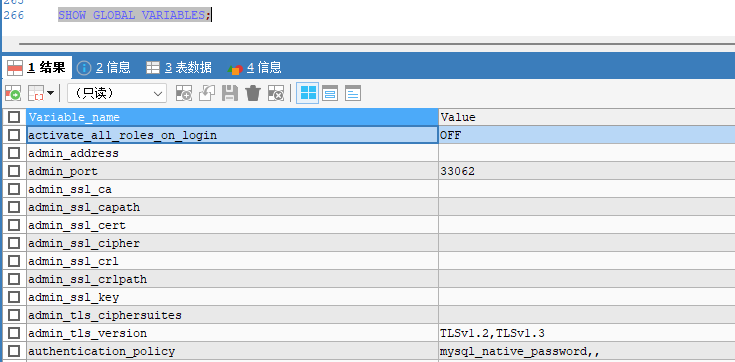Viewport: 735px width, 362px height.
Task: Select the admin_address cell
Action: [232, 153]
